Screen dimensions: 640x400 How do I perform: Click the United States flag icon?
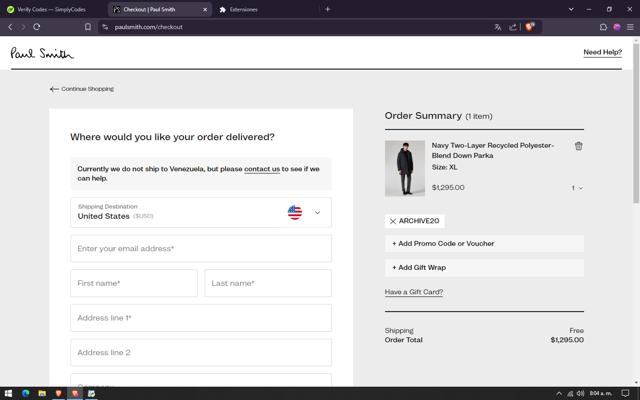[295, 212]
